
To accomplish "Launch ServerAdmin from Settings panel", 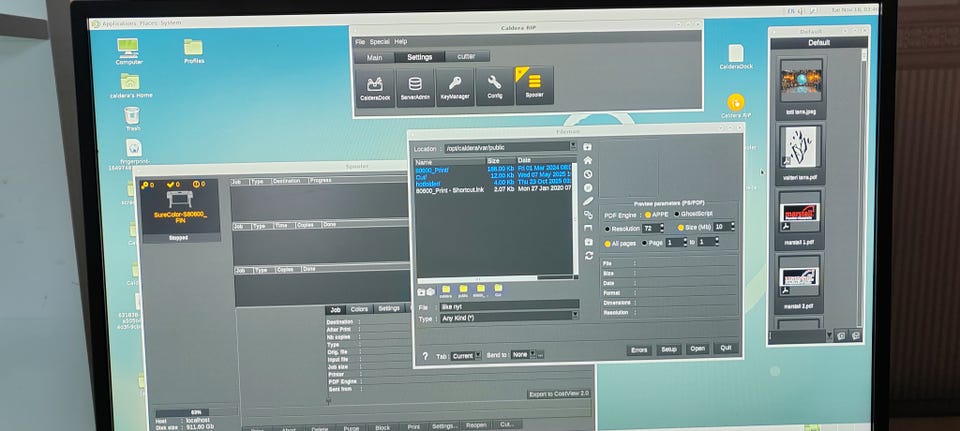I will pyautogui.click(x=414, y=87).
